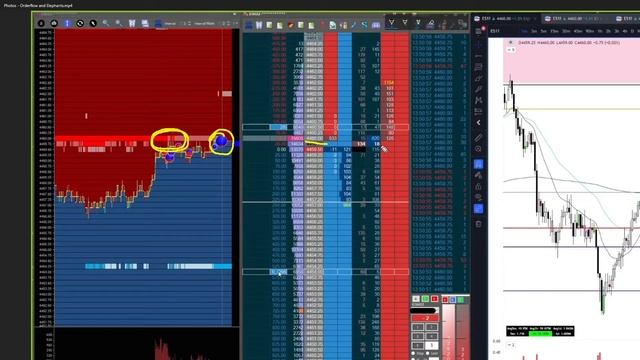Viewport: 640px width, 360px height.
Task: Collapse the lower pane legend arrow showing 1
Action: [x=511, y=345]
